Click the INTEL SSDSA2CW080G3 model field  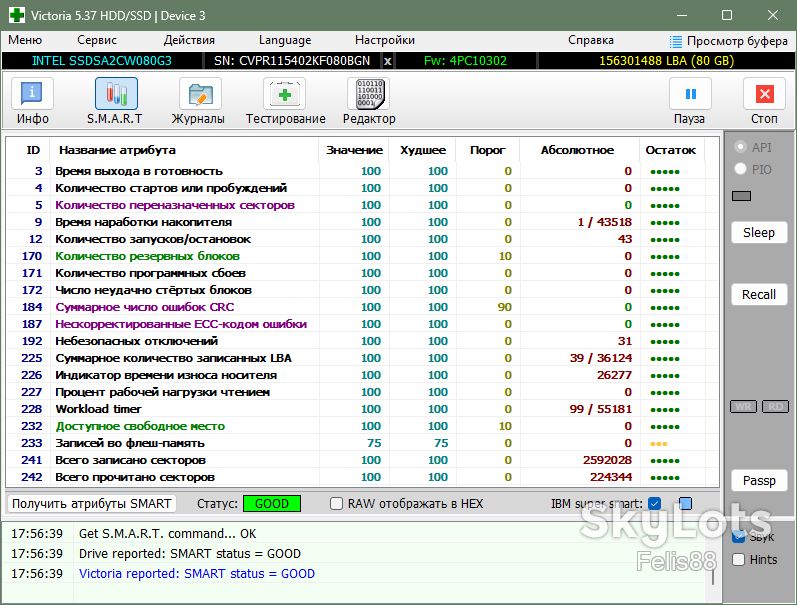tap(102, 61)
